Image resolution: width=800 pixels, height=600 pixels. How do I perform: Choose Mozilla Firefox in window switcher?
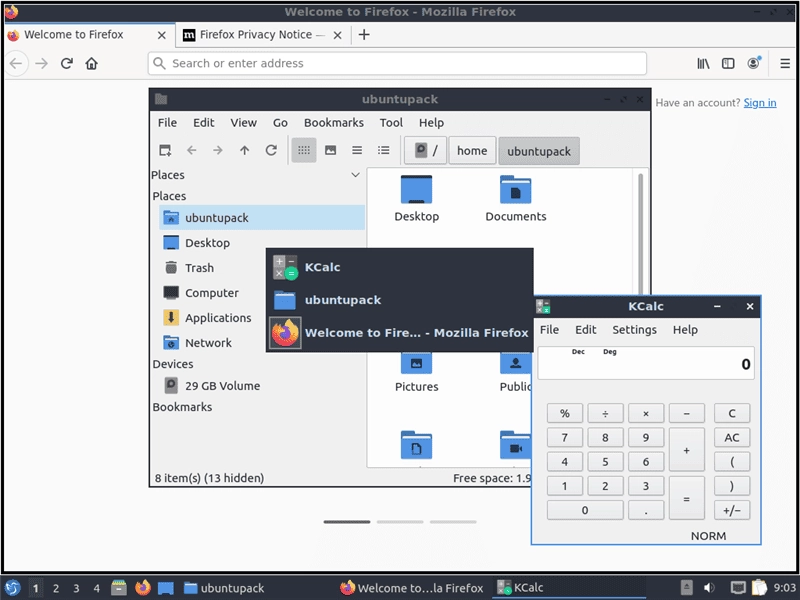coord(399,333)
